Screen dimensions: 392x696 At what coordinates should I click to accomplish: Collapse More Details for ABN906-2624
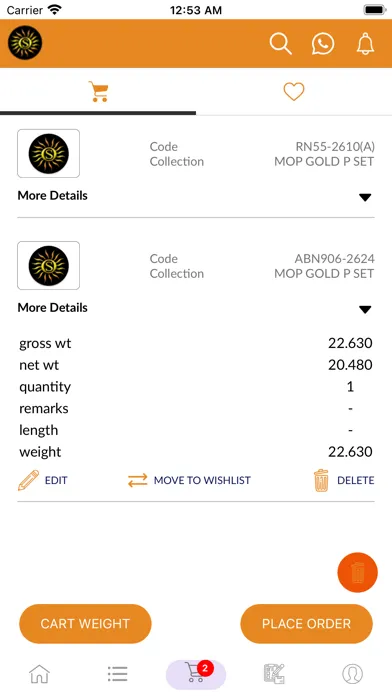(x=365, y=309)
